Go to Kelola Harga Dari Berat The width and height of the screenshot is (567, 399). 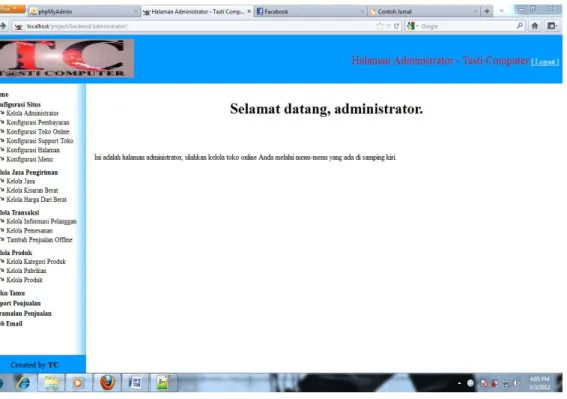[37, 199]
